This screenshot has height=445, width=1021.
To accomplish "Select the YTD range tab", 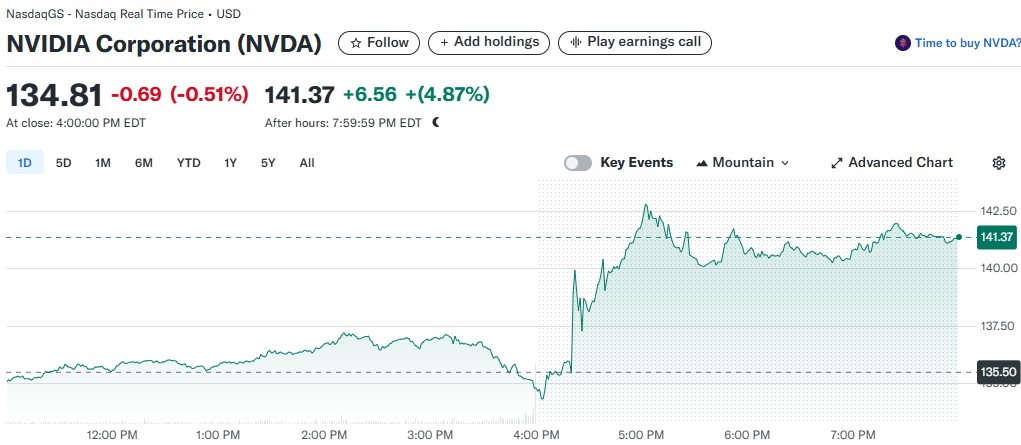I will coord(189,163).
